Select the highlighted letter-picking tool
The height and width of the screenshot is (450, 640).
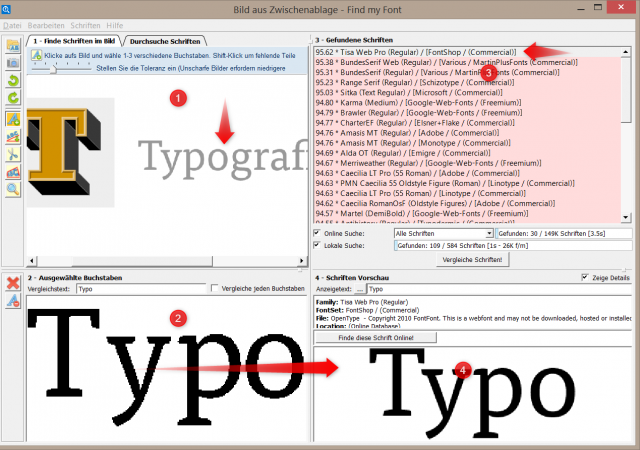pos(13,119)
